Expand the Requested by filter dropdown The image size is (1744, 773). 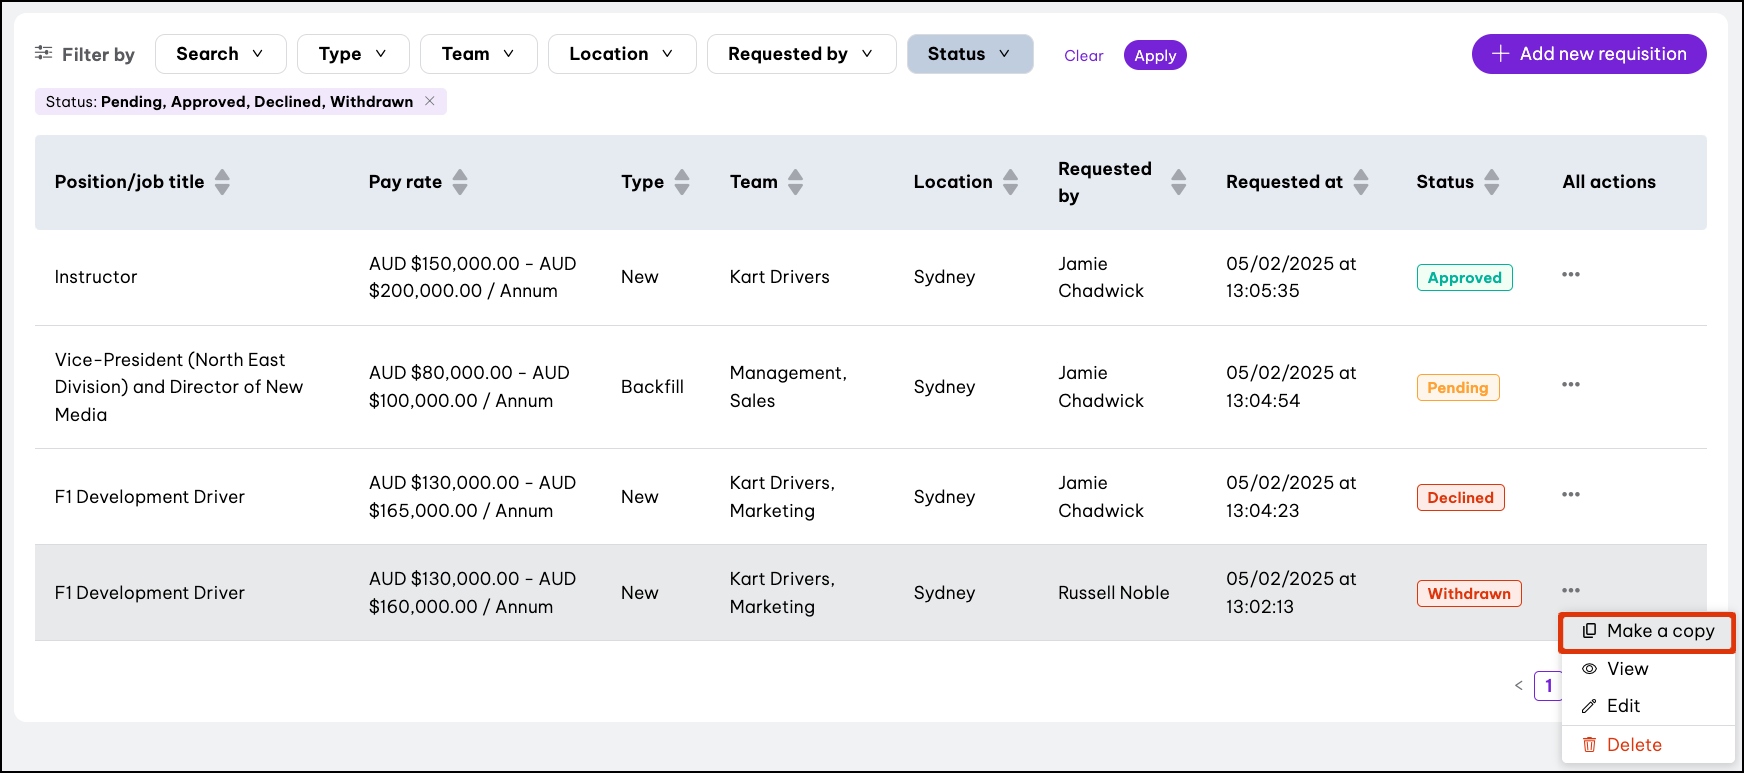[x=801, y=54]
